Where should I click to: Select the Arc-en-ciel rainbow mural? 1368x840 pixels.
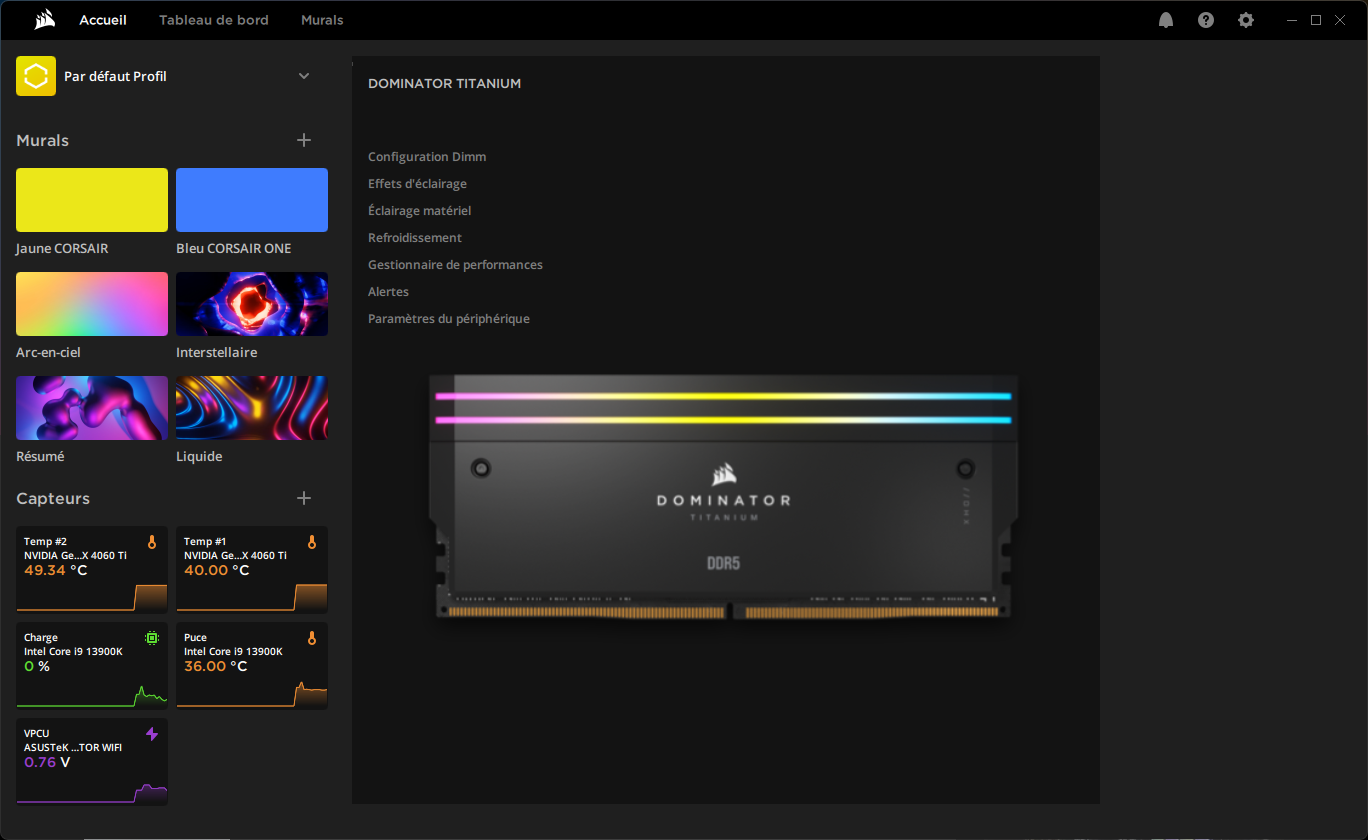[x=92, y=304]
